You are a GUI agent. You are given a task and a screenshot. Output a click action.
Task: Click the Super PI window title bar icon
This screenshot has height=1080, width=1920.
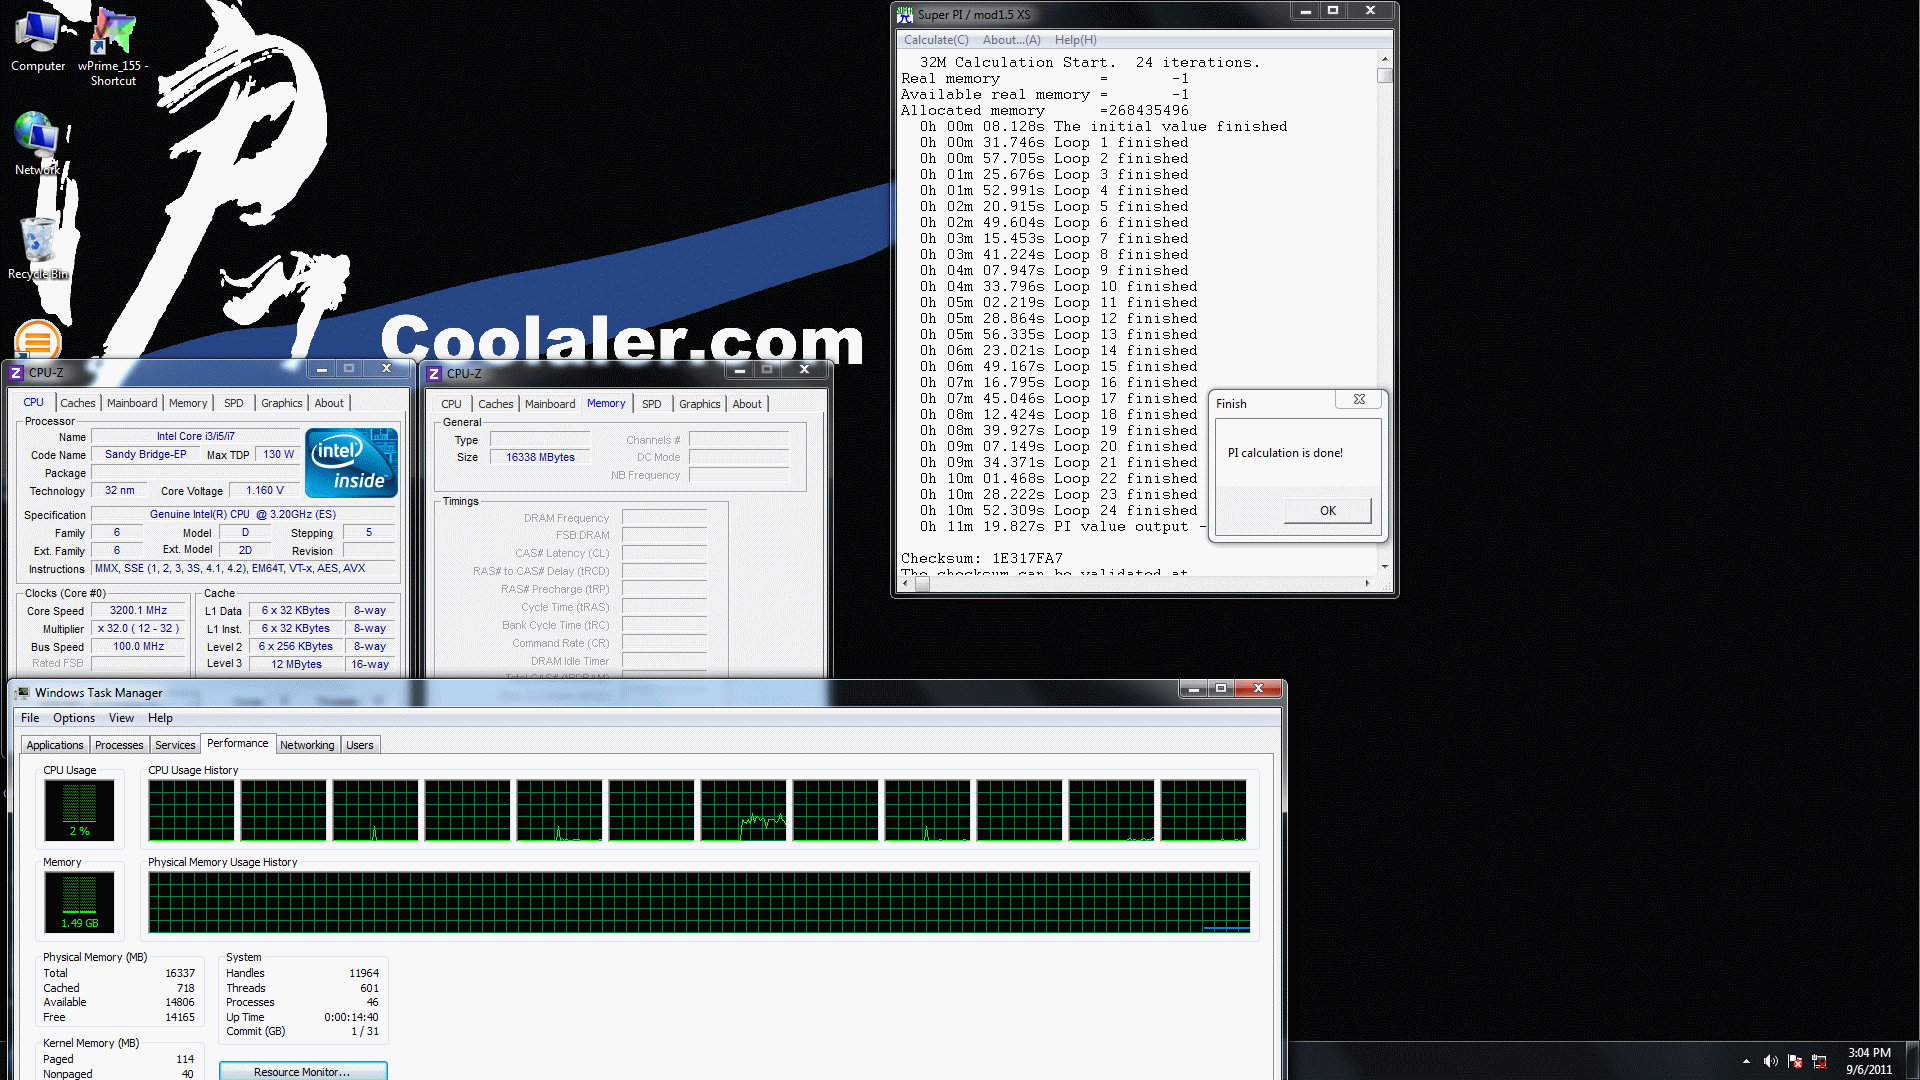point(905,15)
